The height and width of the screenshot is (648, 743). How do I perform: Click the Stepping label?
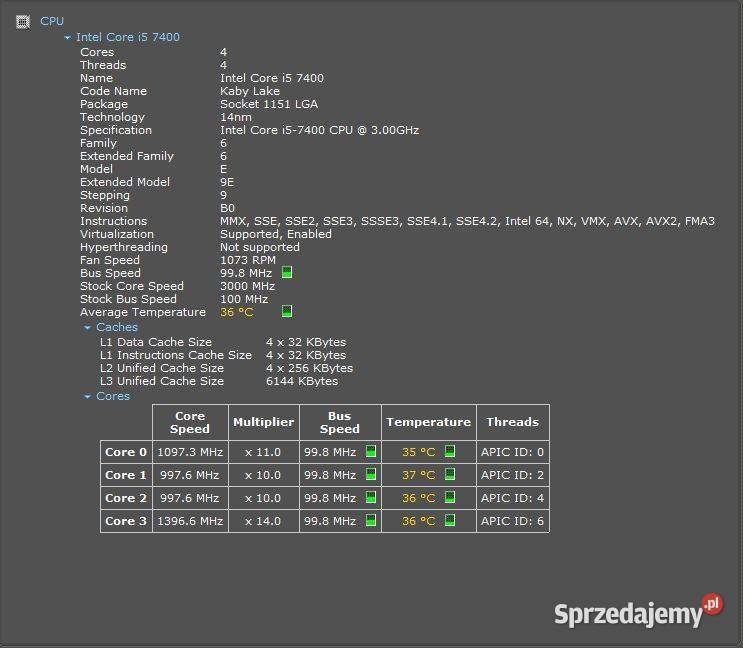(x=105, y=195)
